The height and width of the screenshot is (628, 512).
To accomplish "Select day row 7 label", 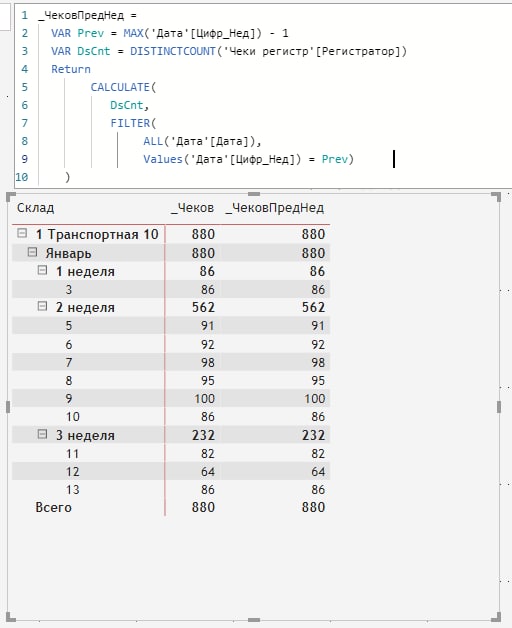I will click(x=69, y=362).
